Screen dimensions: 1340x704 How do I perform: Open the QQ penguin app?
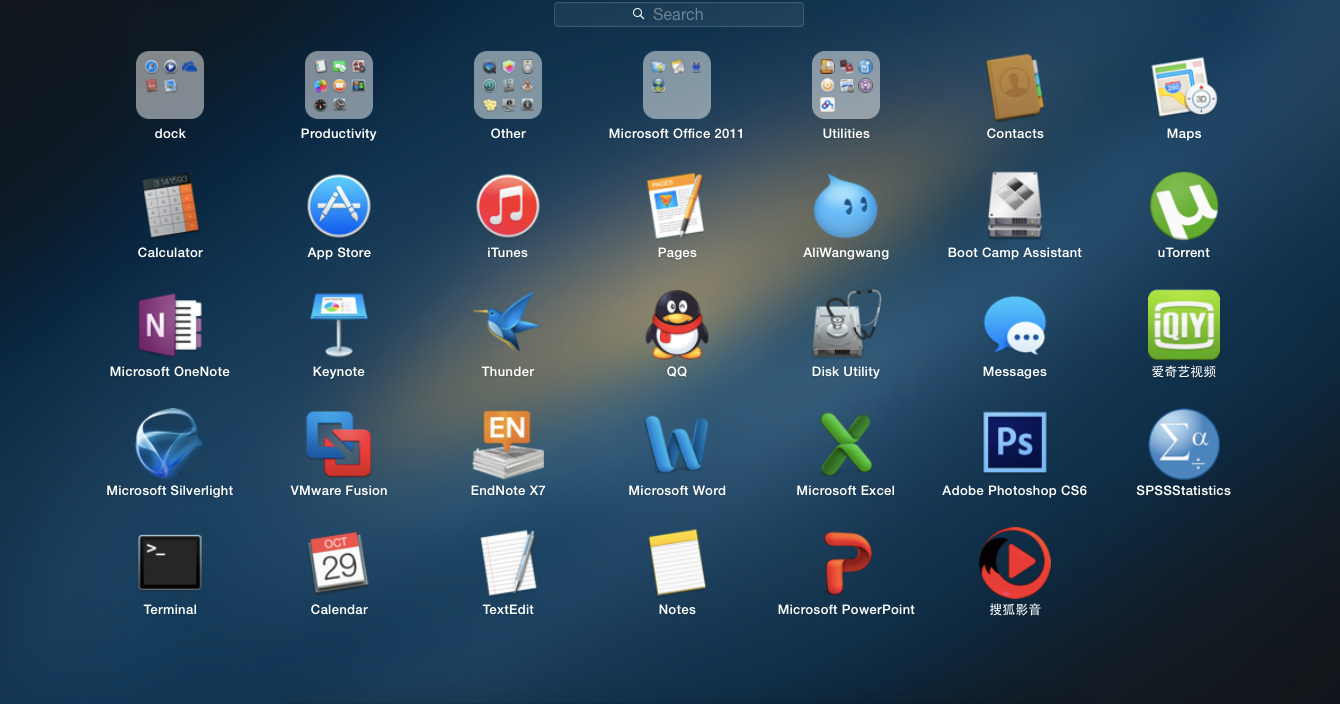[677, 325]
